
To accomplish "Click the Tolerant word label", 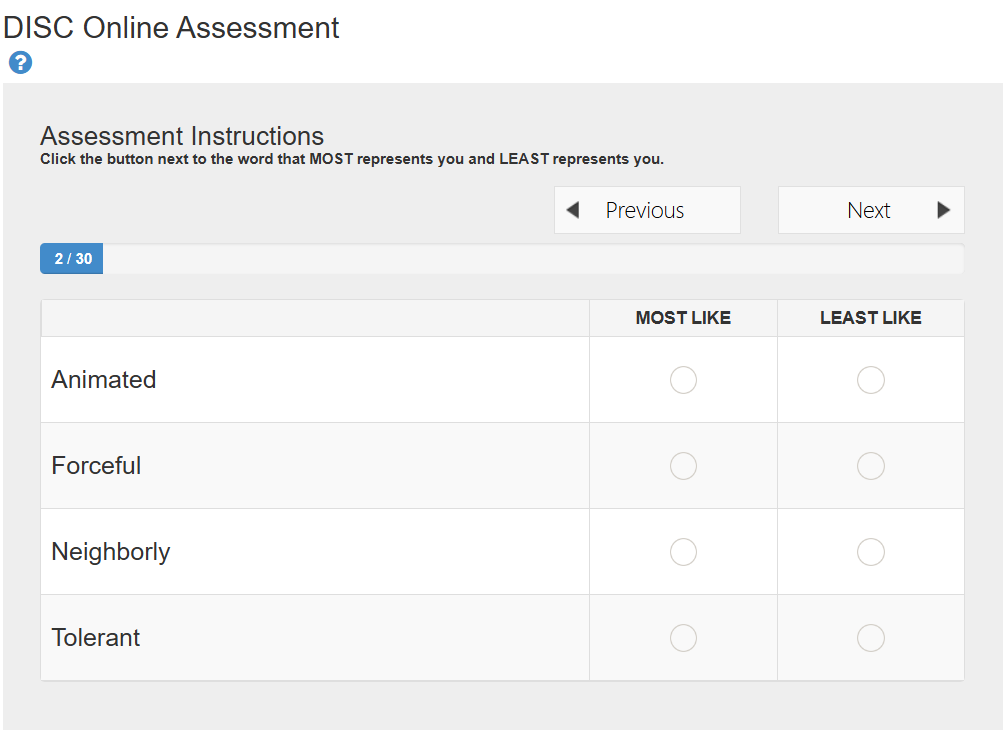I will [x=96, y=638].
